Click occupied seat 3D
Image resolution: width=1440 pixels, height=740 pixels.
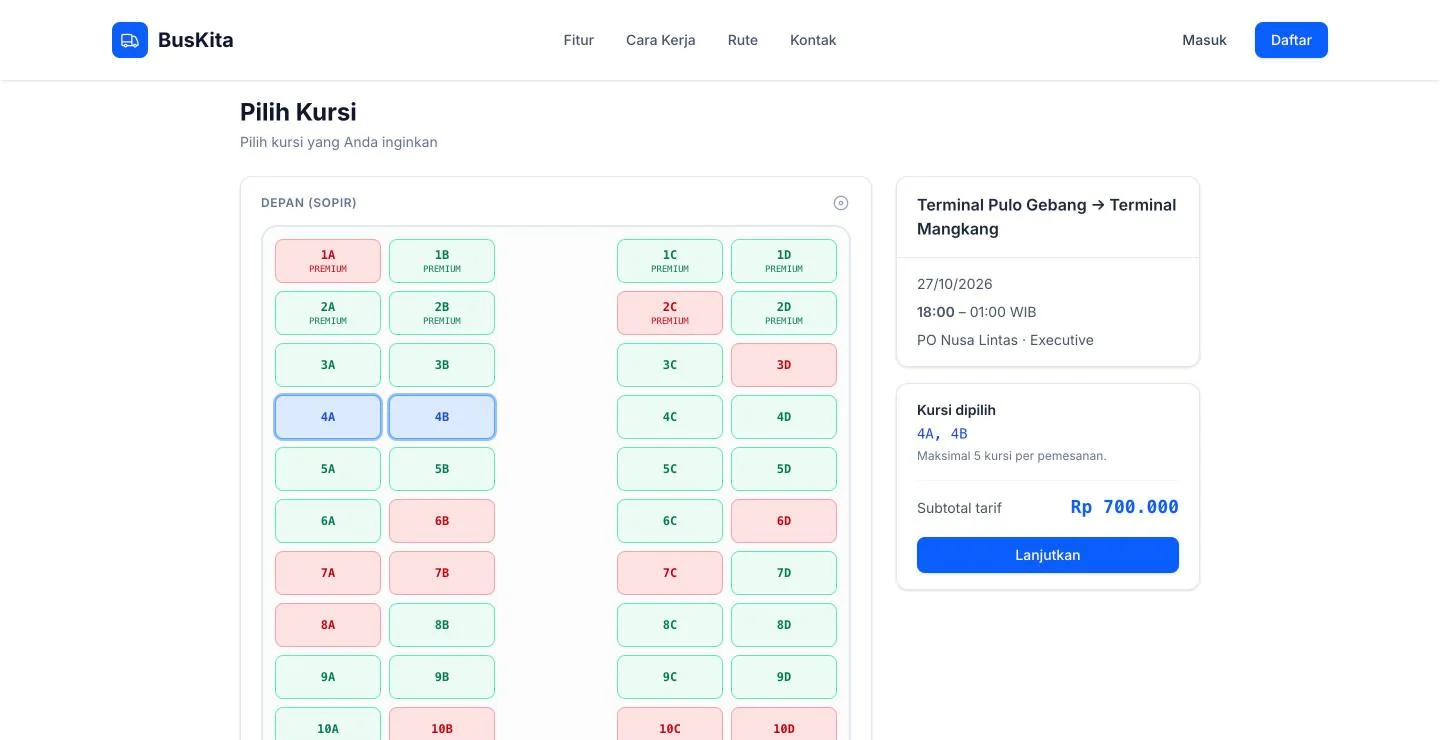click(x=784, y=365)
